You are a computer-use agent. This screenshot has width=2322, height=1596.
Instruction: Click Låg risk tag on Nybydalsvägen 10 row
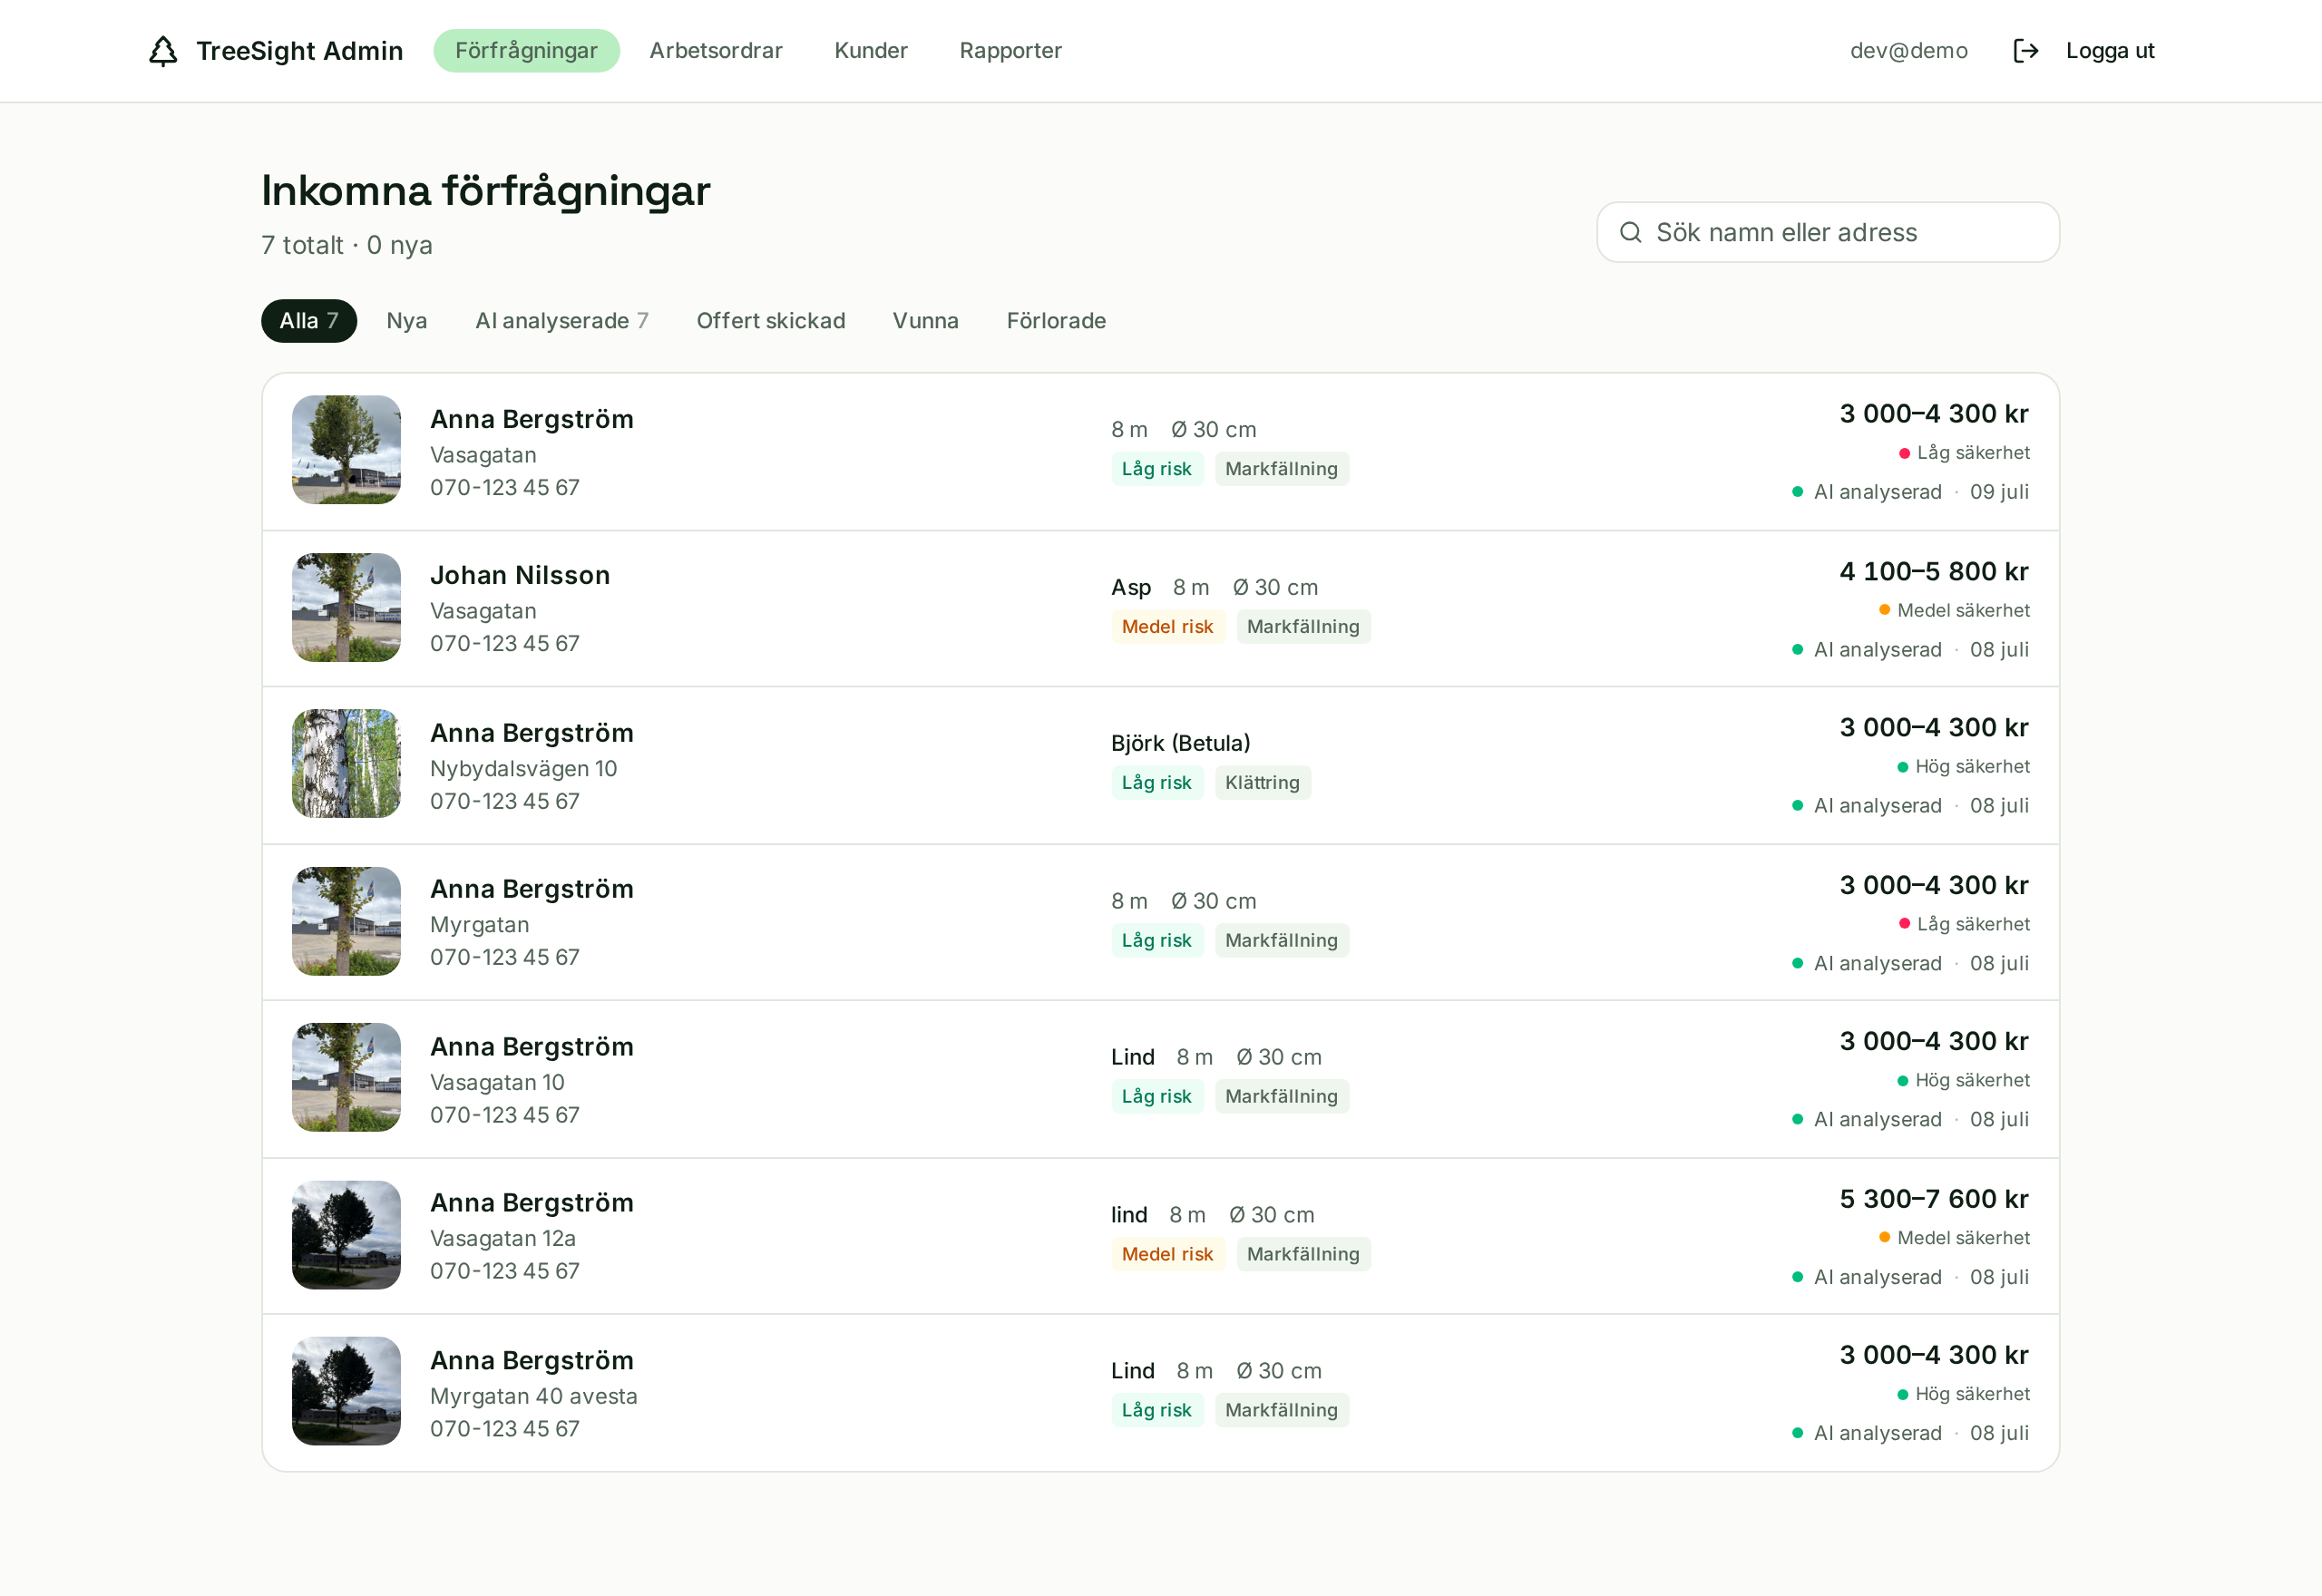(x=1156, y=783)
